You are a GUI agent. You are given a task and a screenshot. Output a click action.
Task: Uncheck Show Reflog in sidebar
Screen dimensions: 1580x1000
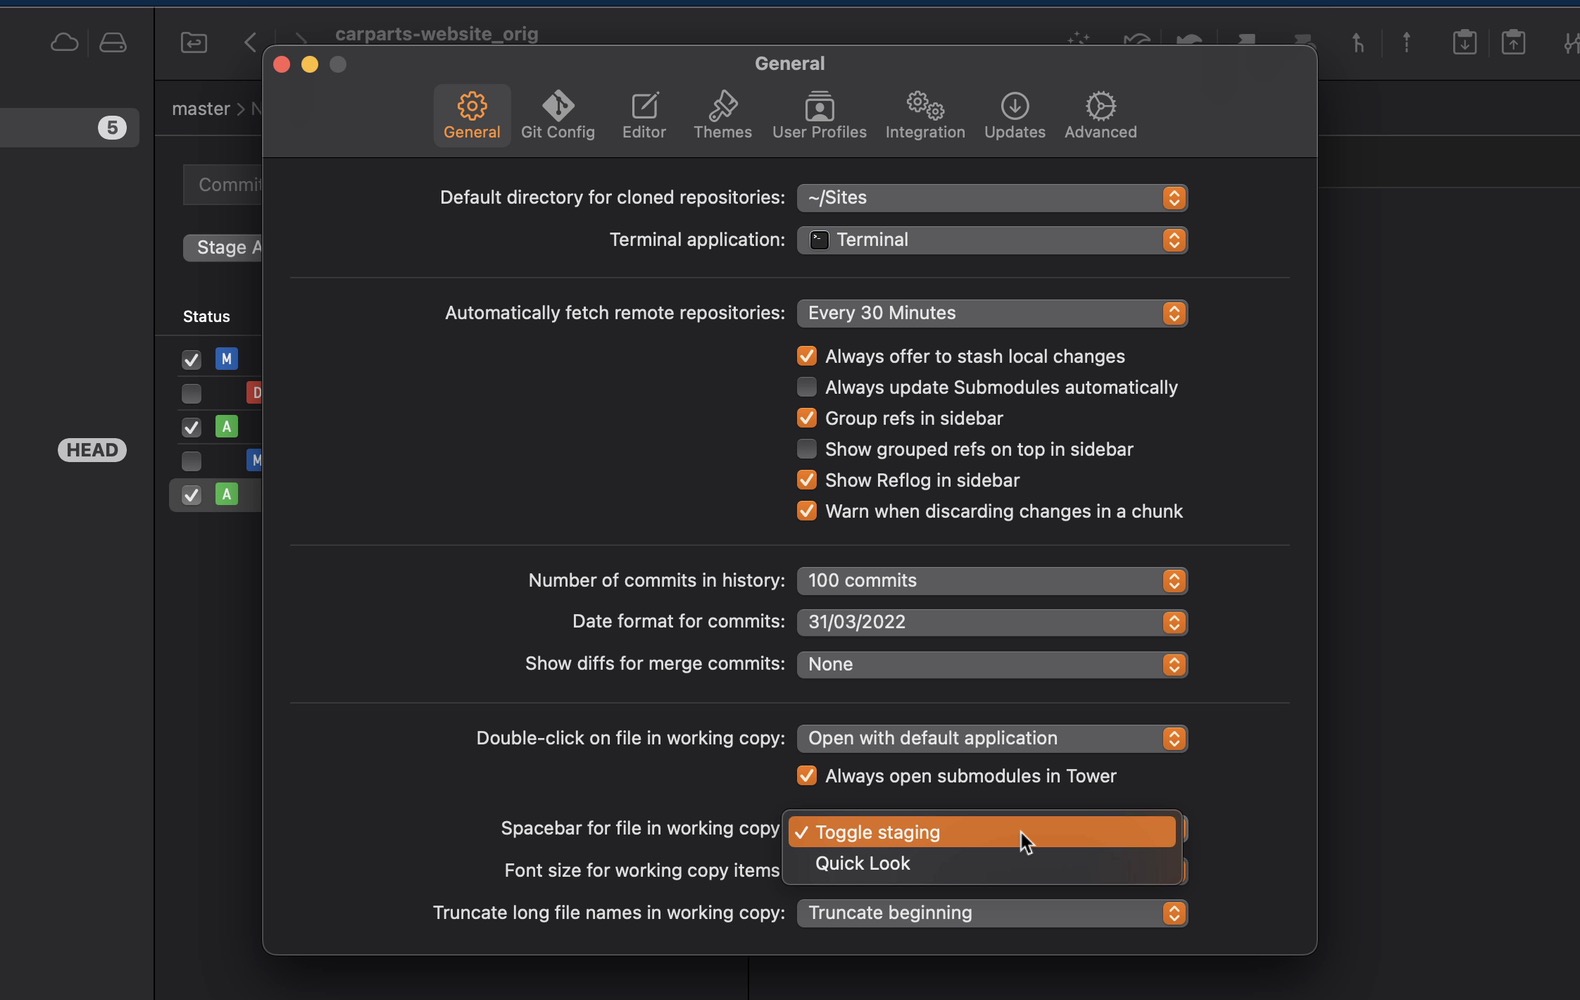click(x=807, y=480)
